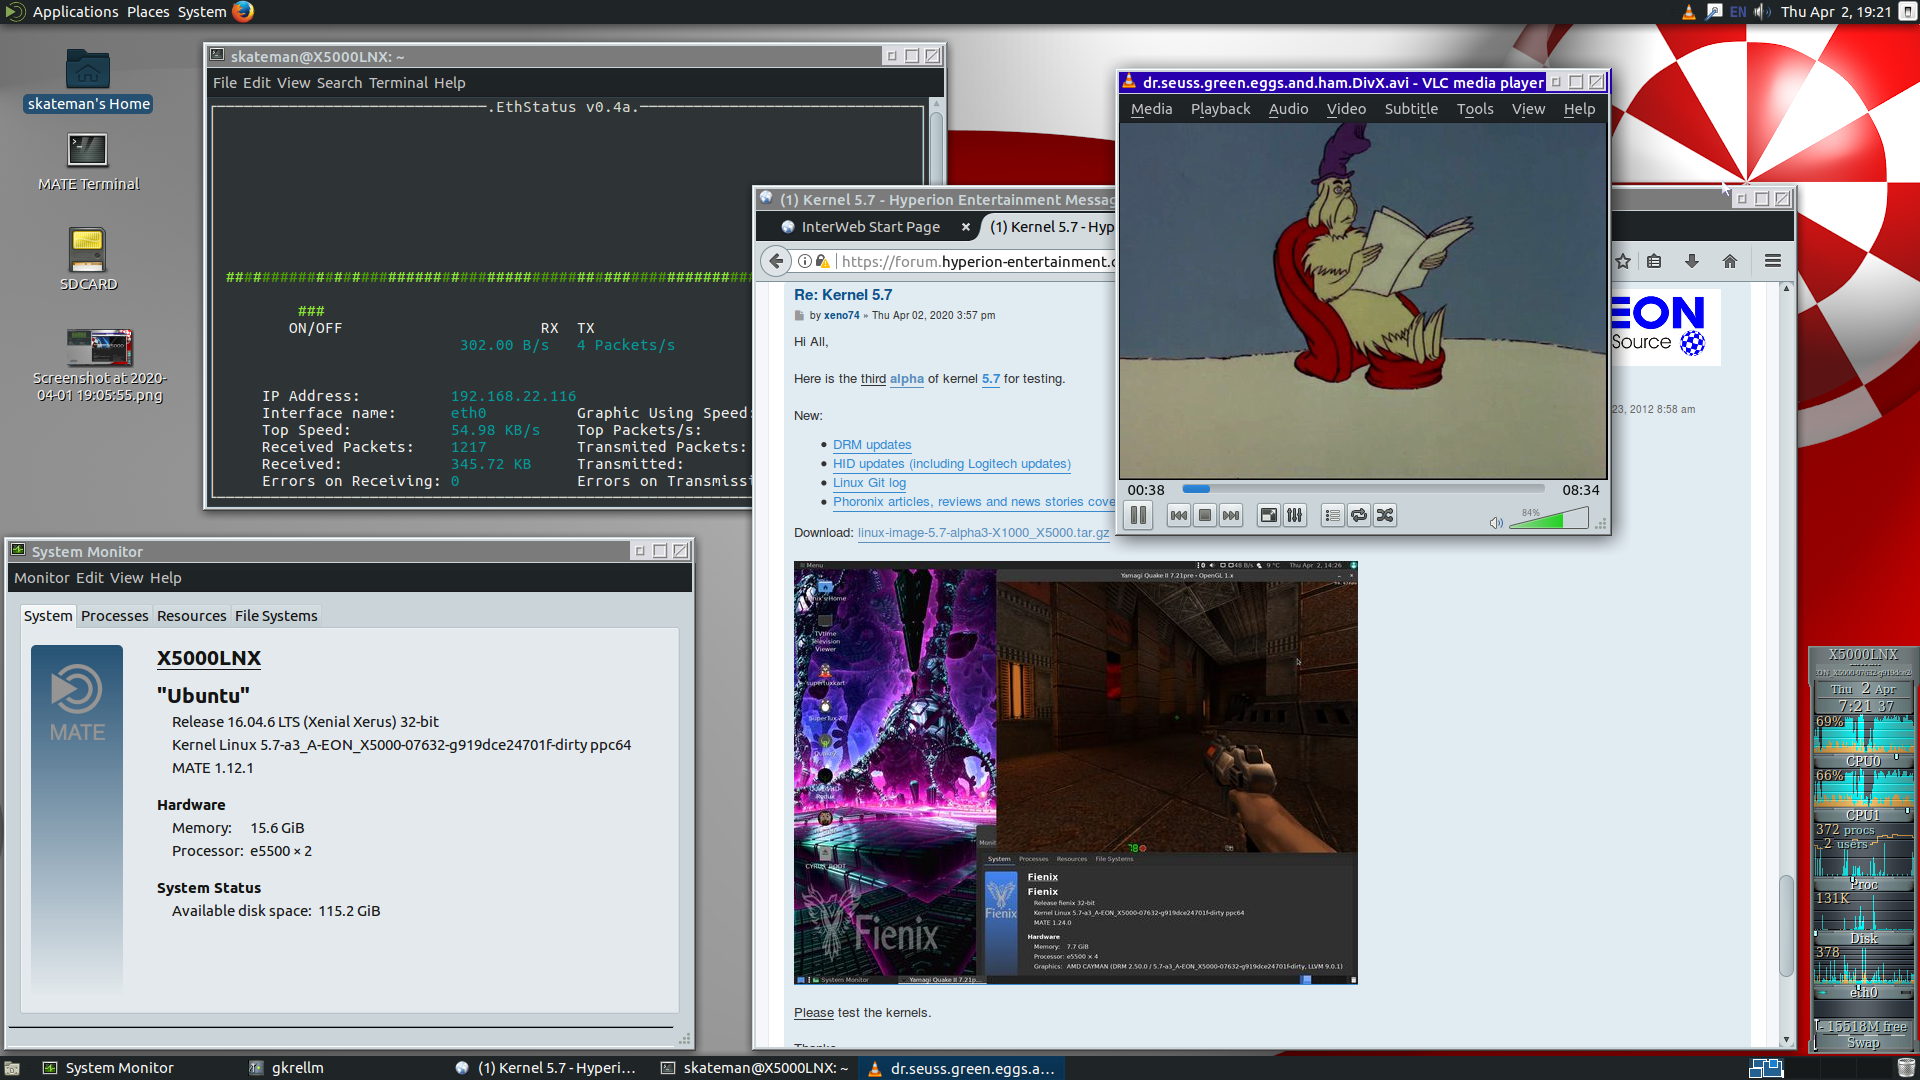The width and height of the screenshot is (1920, 1080).
Task: Click EN keyboard layout indicator
Action: point(1738,12)
